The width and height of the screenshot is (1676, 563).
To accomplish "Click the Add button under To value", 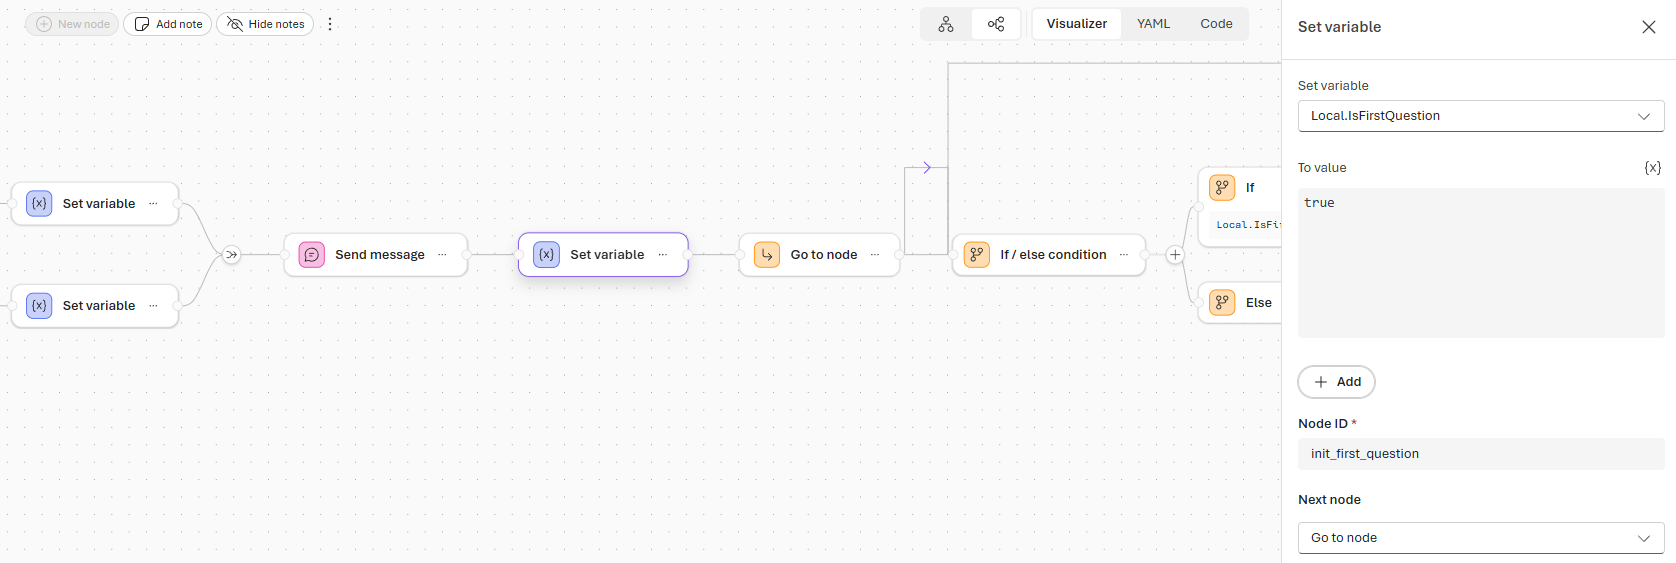I will point(1336,382).
